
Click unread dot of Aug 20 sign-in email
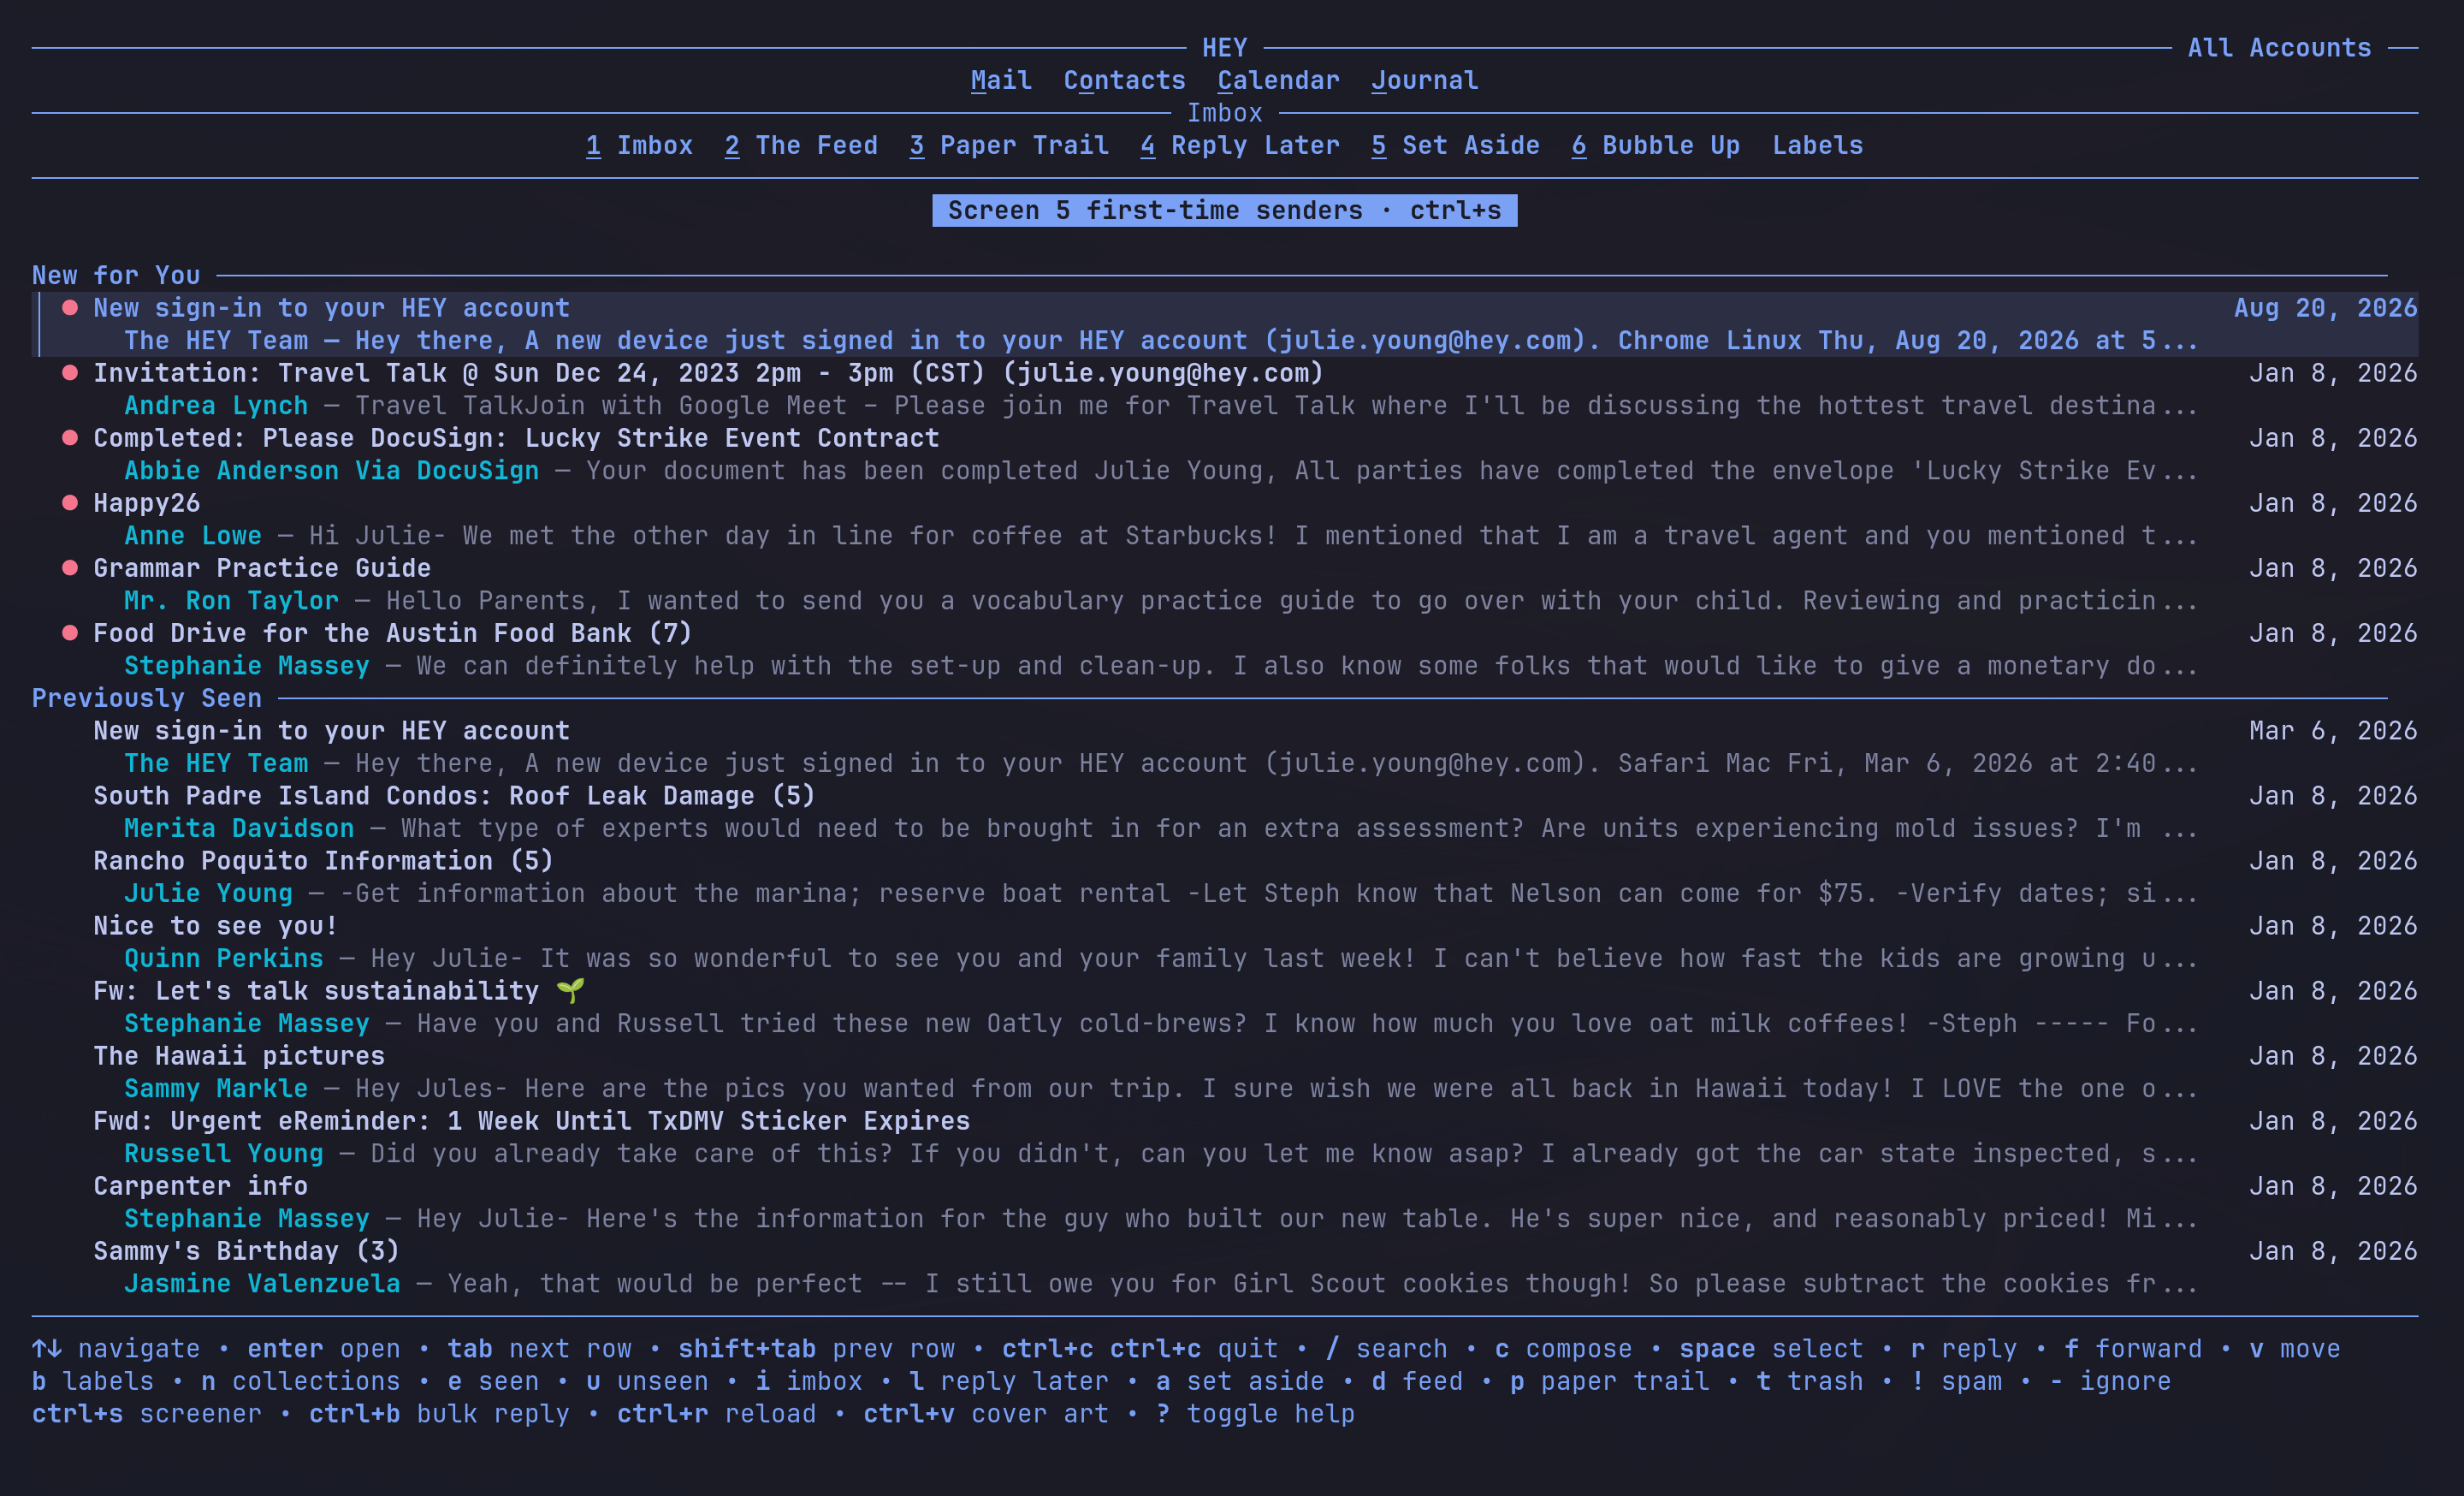point(70,308)
